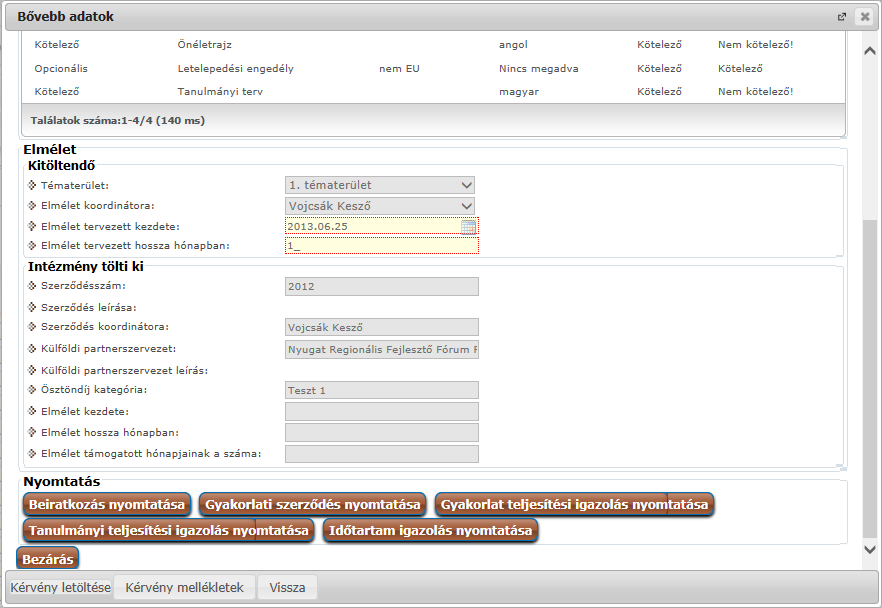This screenshot has height=608, width=882.
Task: Click the pop-out window icon in title bar
Action: [842, 17]
